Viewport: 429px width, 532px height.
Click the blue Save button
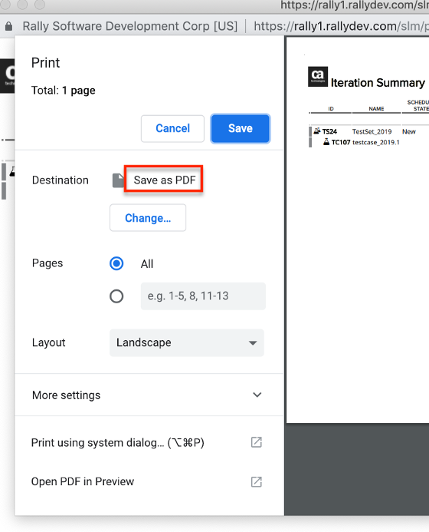pos(240,129)
